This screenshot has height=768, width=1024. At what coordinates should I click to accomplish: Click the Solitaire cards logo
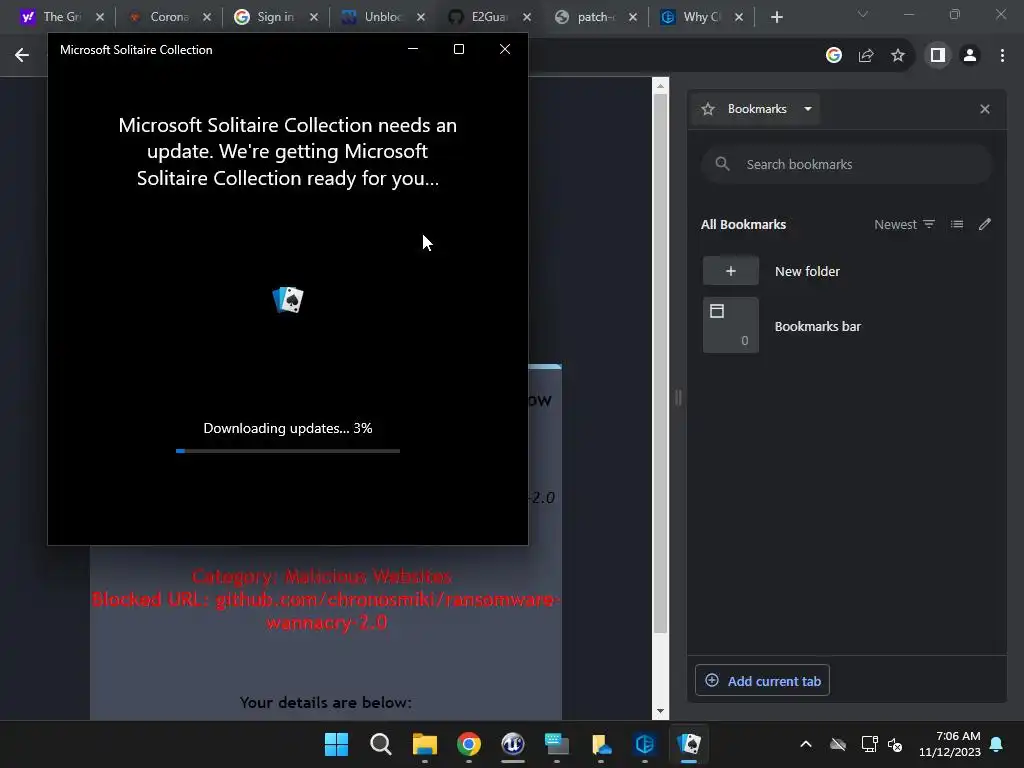pyautogui.click(x=288, y=300)
